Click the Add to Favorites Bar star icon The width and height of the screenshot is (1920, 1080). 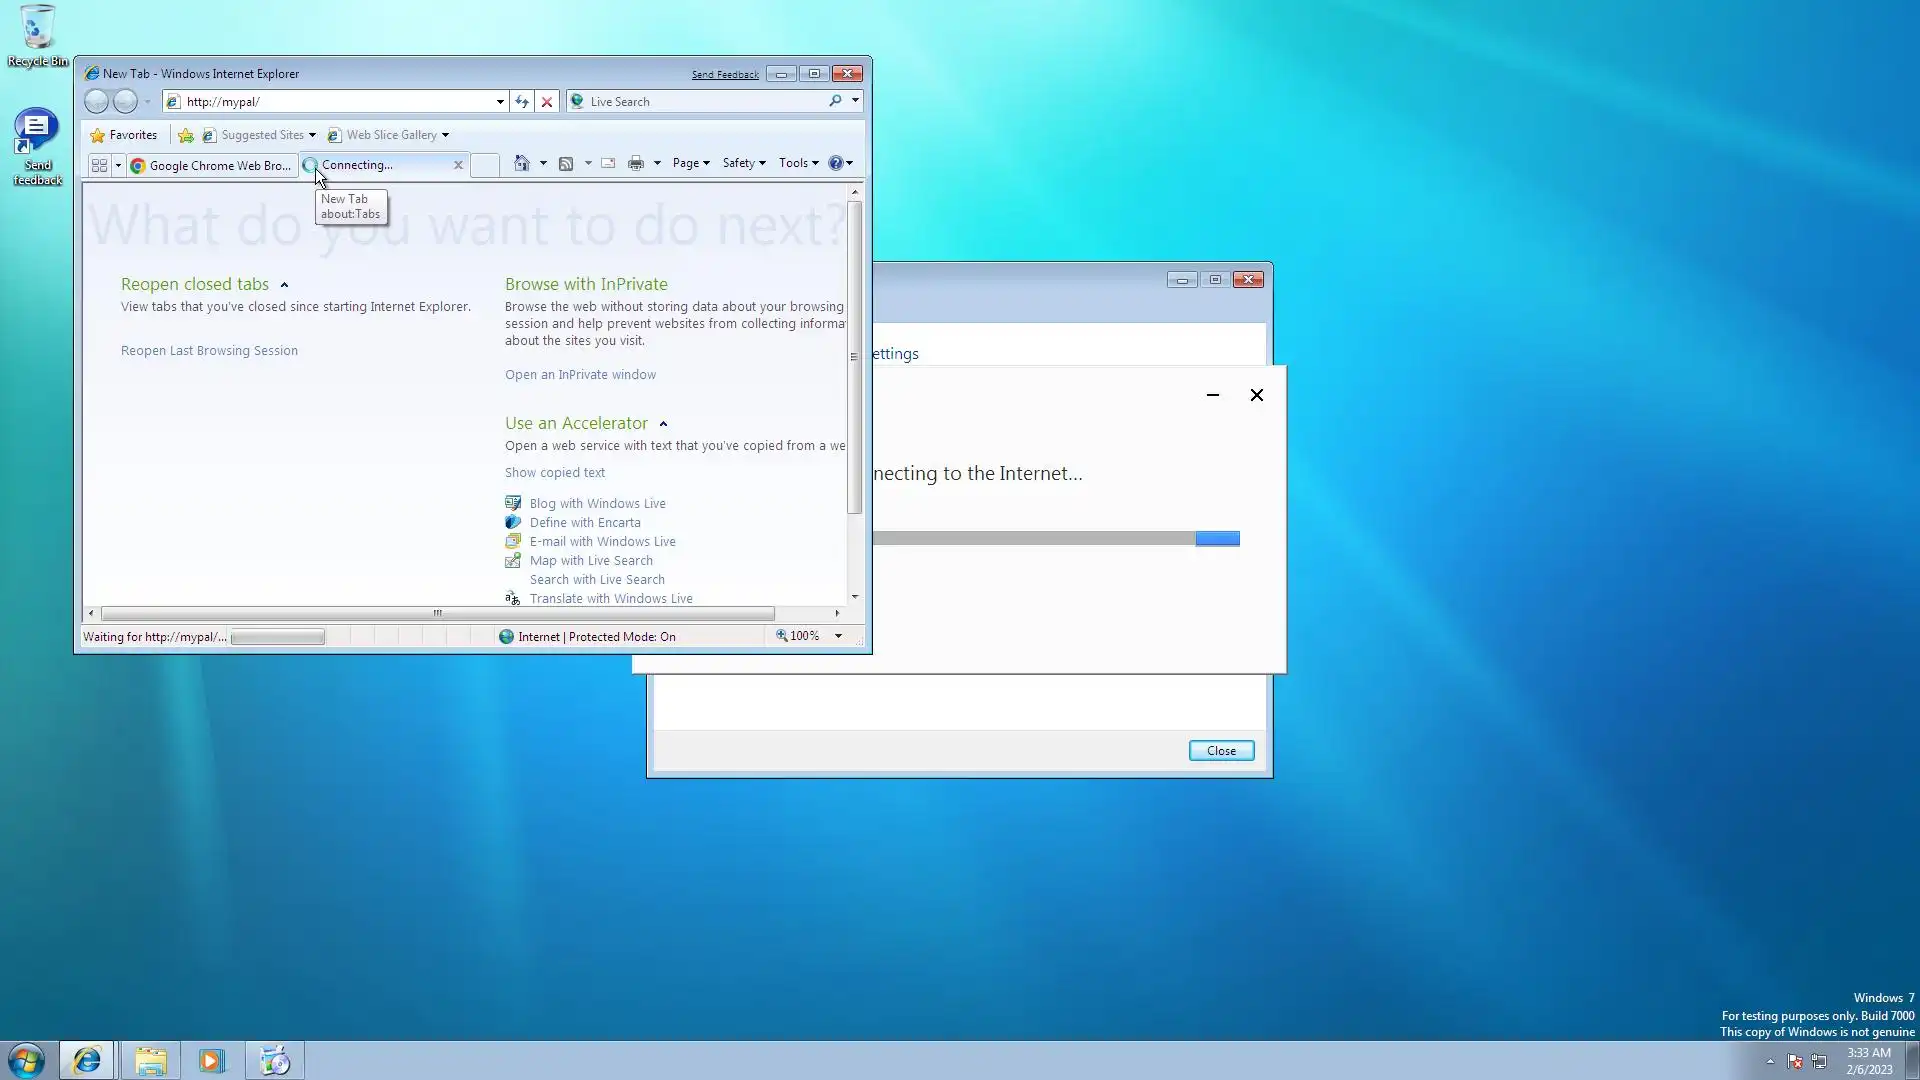[x=186, y=135]
